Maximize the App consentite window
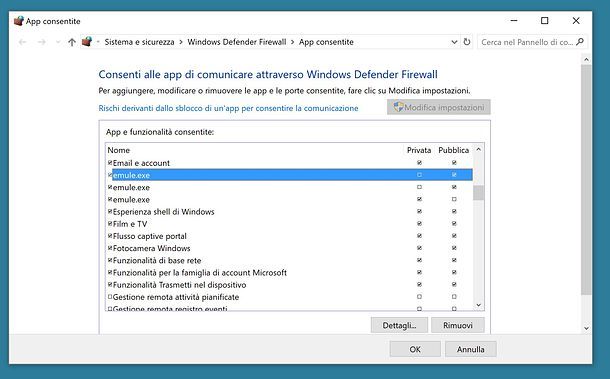Image resolution: width=610 pixels, height=379 pixels. click(545, 21)
